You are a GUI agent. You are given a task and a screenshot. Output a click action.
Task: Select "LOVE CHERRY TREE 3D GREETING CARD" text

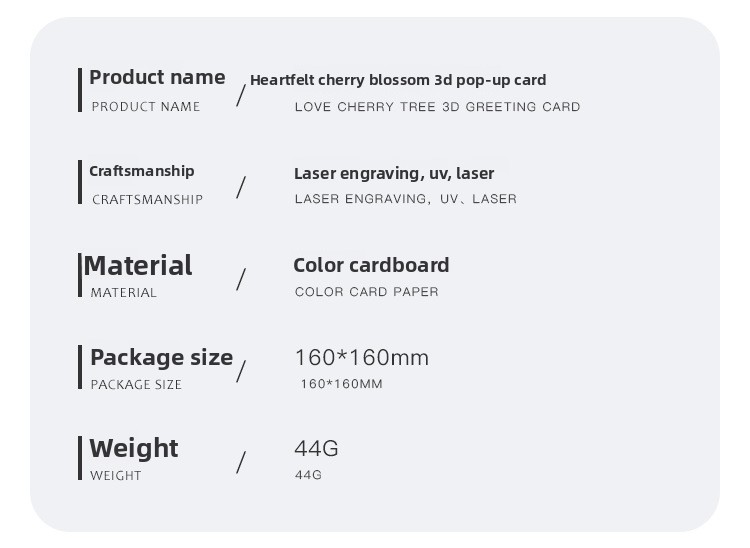(x=437, y=107)
